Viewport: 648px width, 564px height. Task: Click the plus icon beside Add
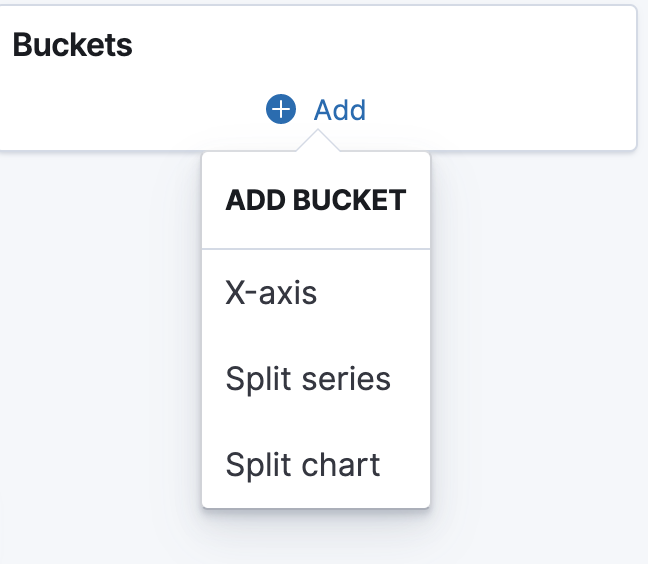tap(281, 109)
